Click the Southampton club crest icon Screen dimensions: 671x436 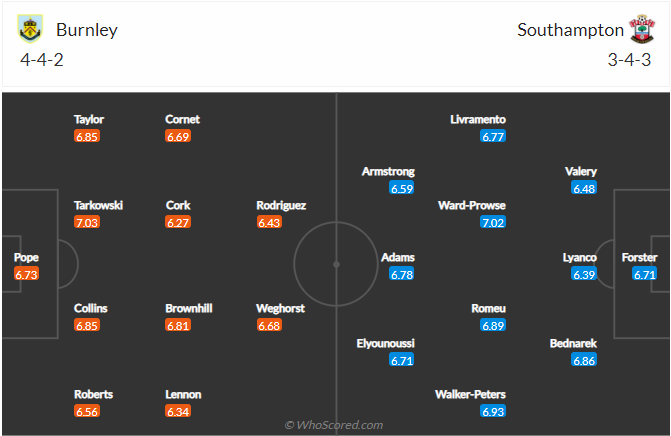[x=641, y=29]
